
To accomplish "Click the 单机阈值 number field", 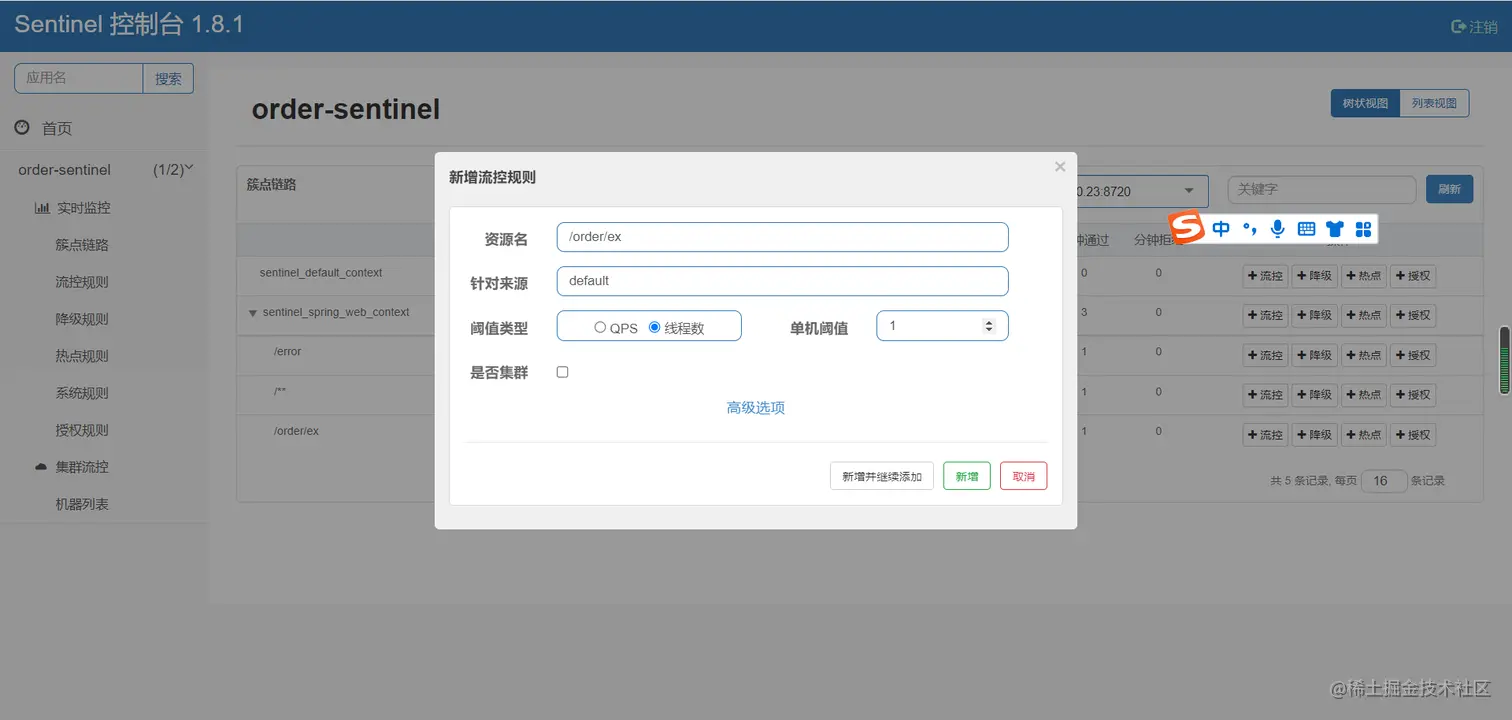I will pos(942,326).
